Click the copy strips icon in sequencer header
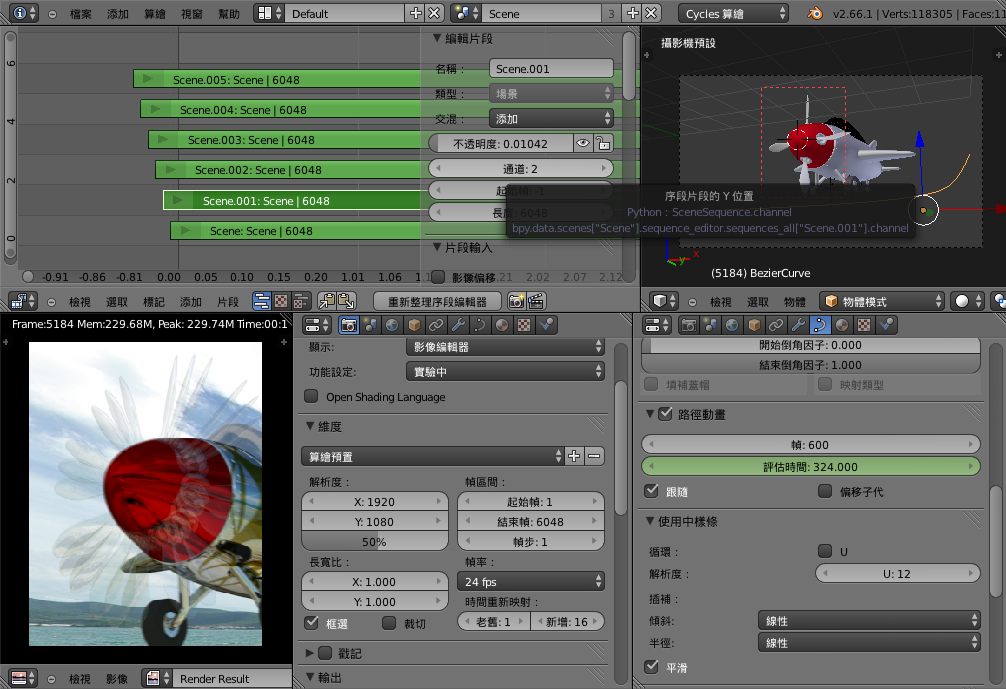This screenshot has width=1006, height=689. click(327, 301)
